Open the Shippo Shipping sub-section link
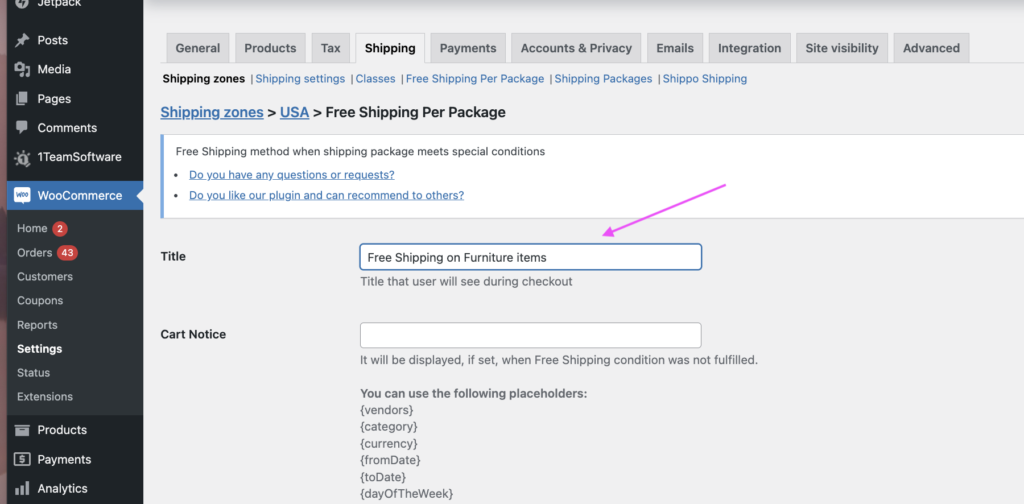Image resolution: width=1024 pixels, height=504 pixels. pyautogui.click(x=704, y=79)
